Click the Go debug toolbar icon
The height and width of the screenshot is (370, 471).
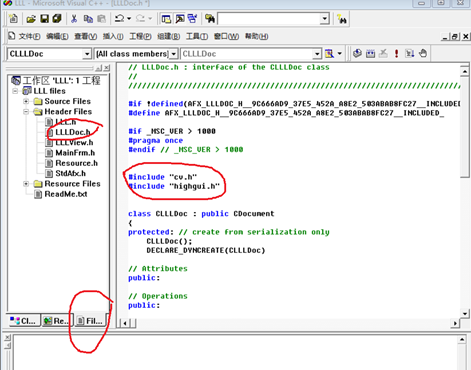(x=409, y=53)
